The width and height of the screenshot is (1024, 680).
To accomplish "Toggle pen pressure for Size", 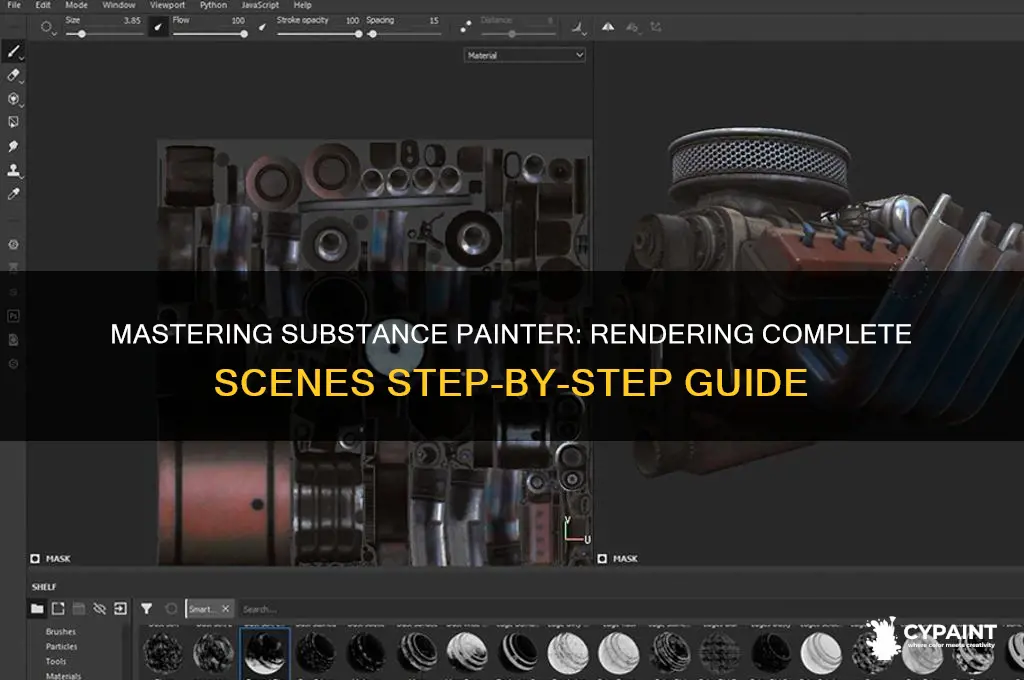I will [157, 27].
